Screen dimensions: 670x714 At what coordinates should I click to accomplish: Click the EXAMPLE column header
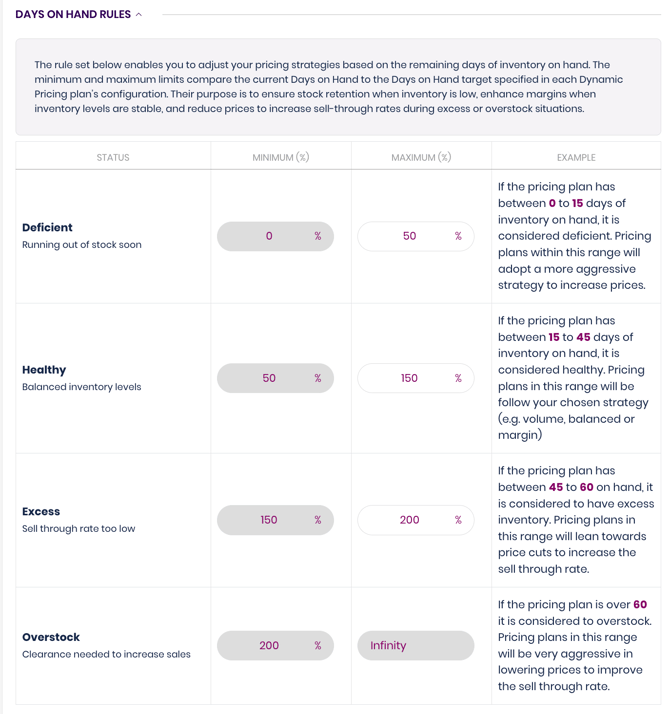pos(576,157)
